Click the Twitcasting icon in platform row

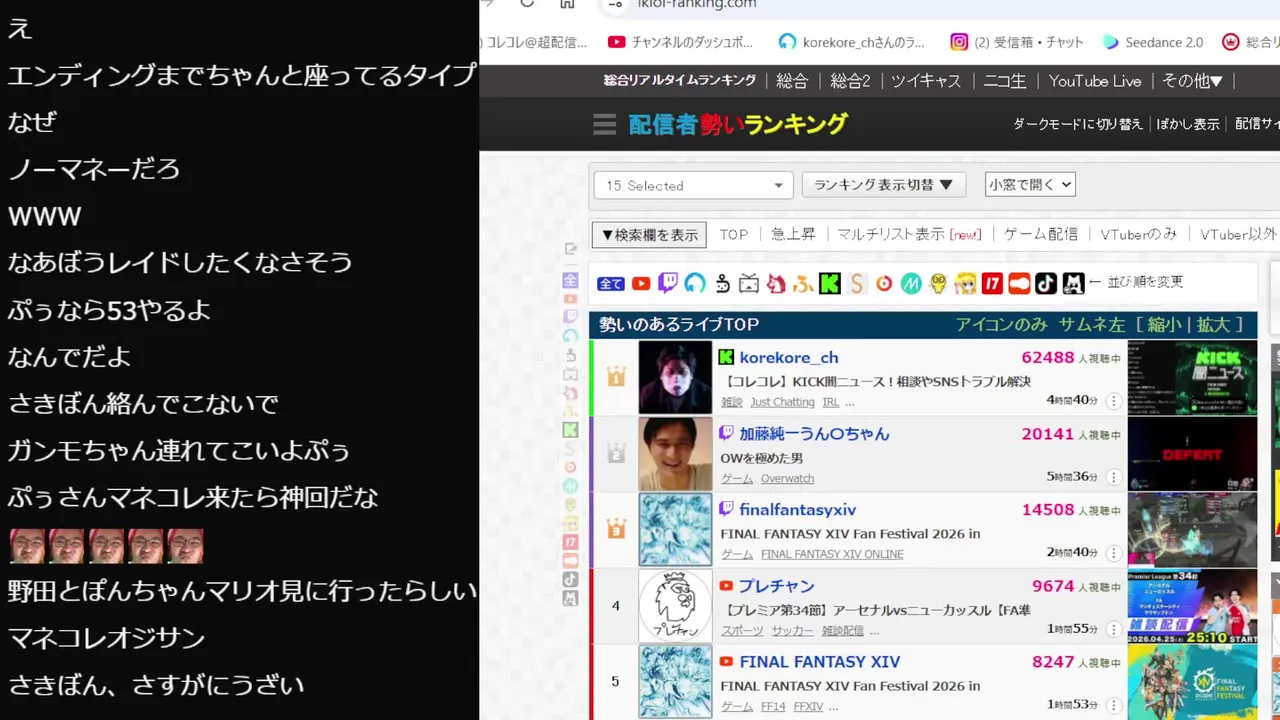tap(722, 284)
